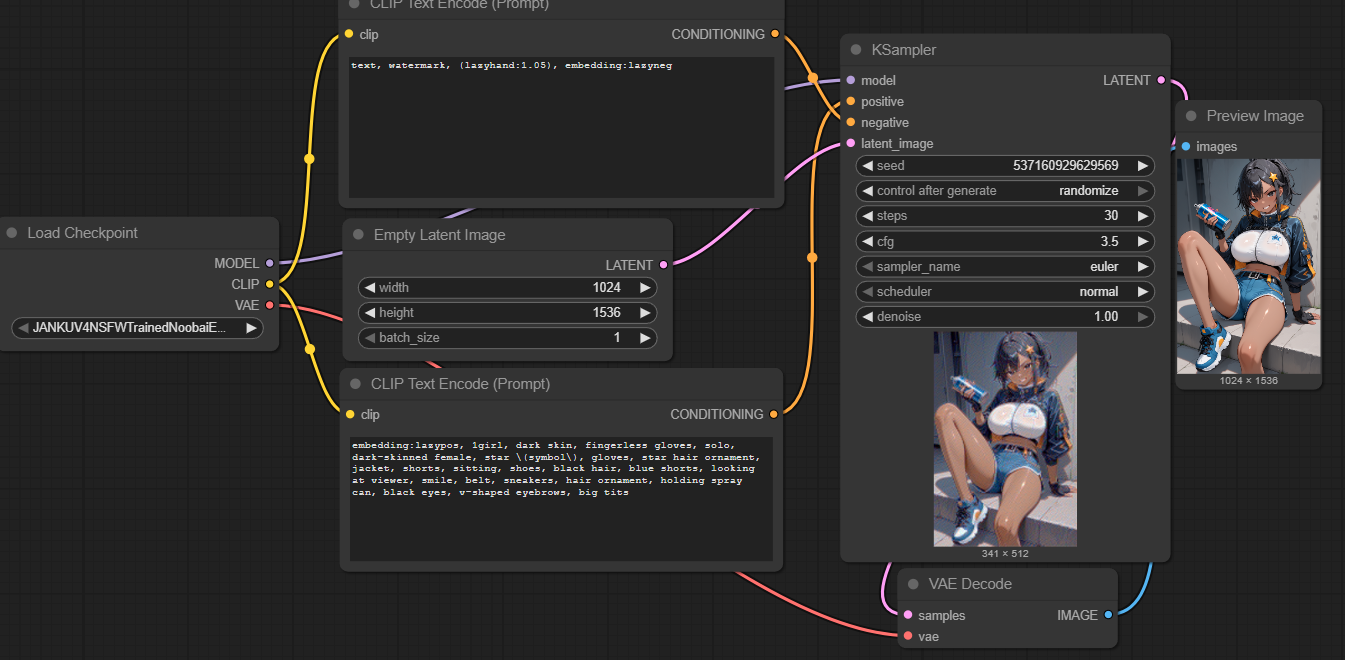Click the steps value 30

1111,216
